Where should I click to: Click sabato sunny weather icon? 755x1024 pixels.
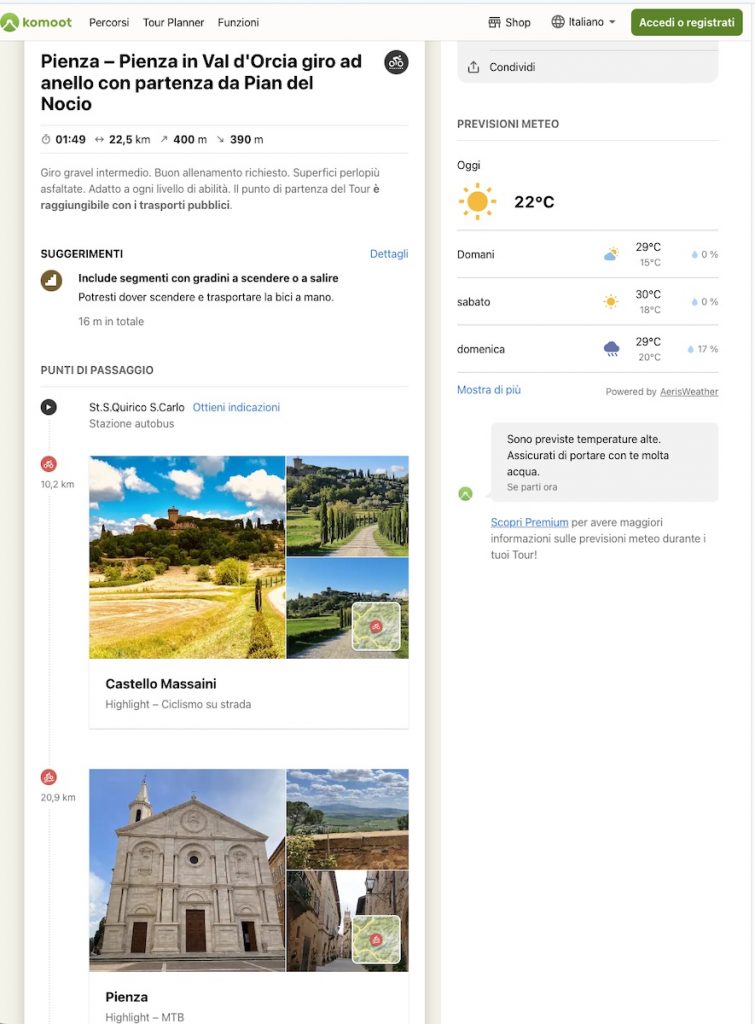pyautogui.click(x=611, y=302)
